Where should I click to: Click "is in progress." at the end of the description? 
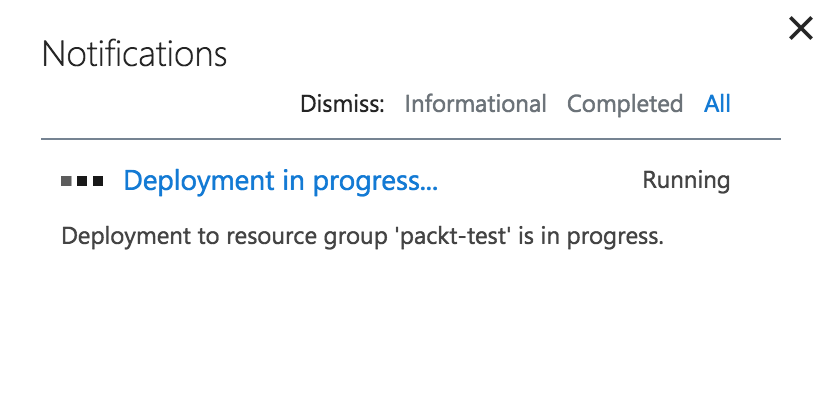pos(591,236)
